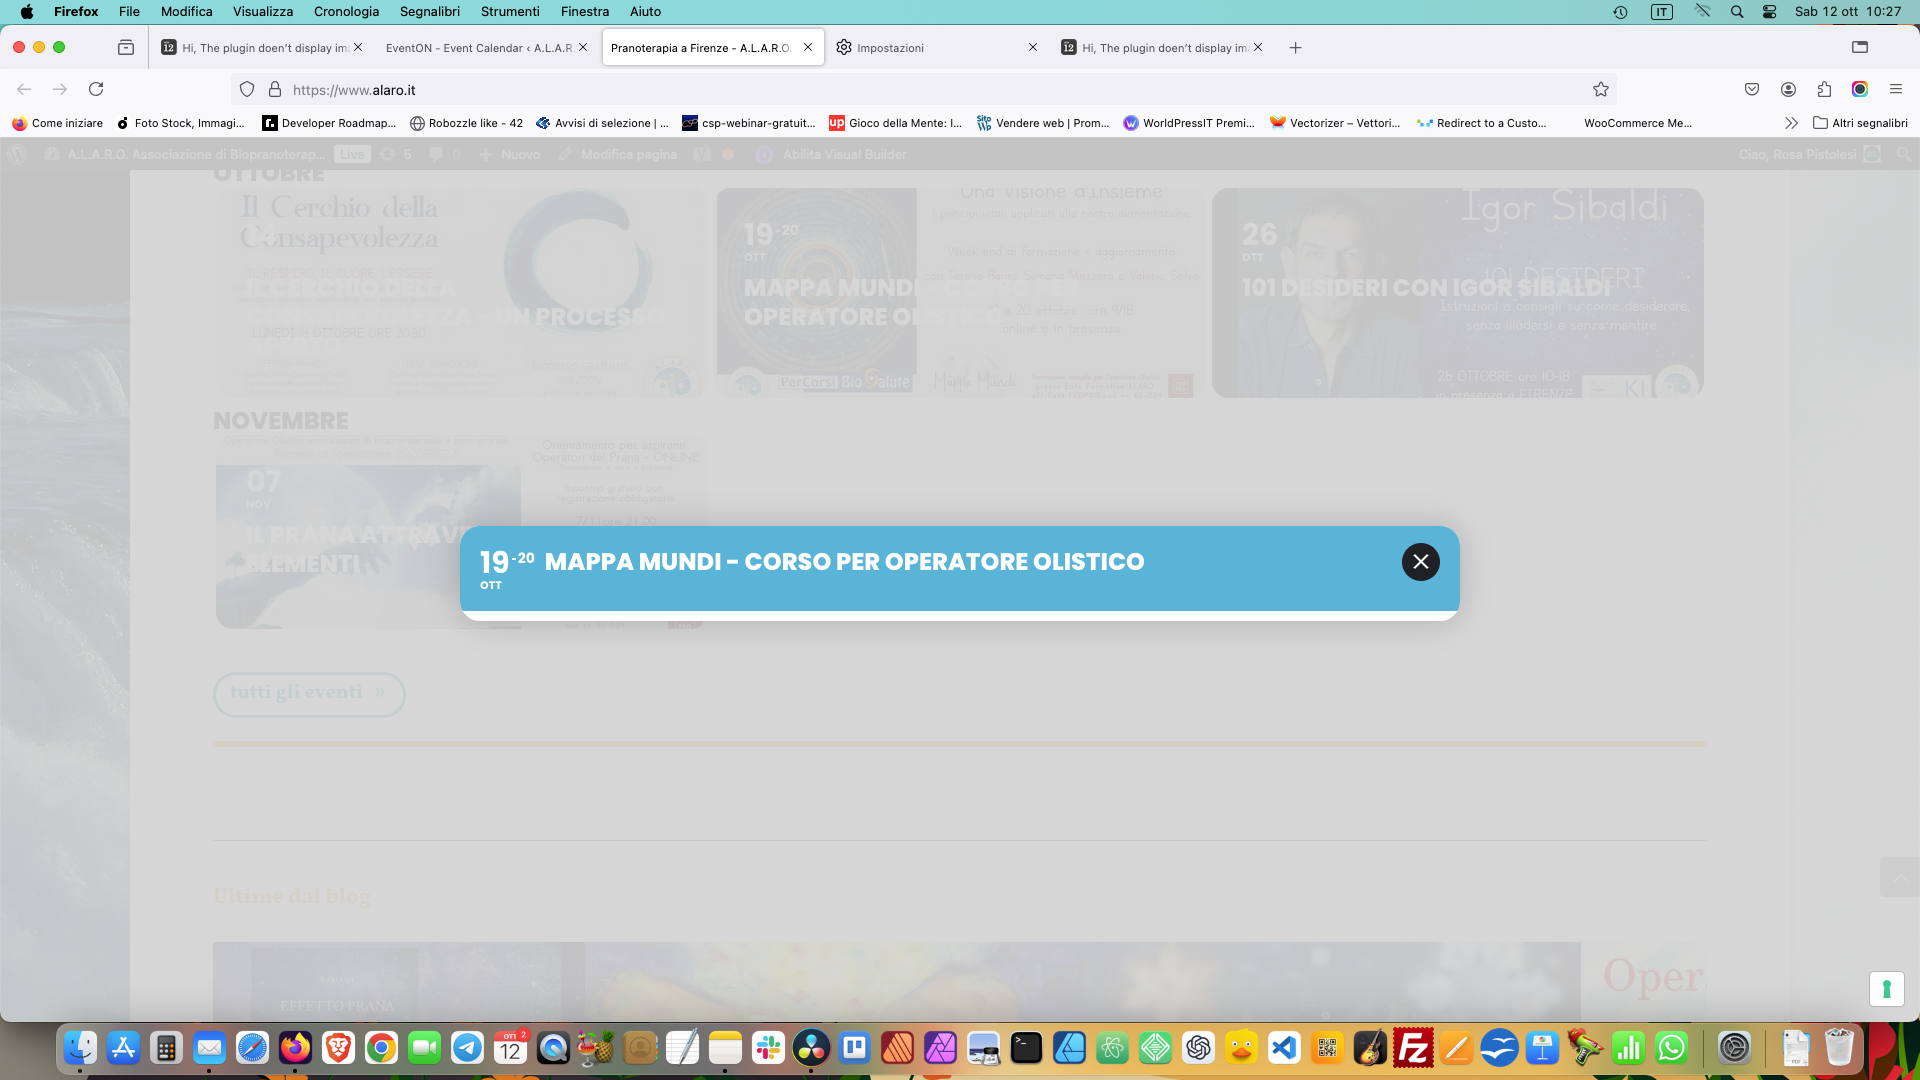Launch Visual Studio Code from the Dock

[1284, 1048]
